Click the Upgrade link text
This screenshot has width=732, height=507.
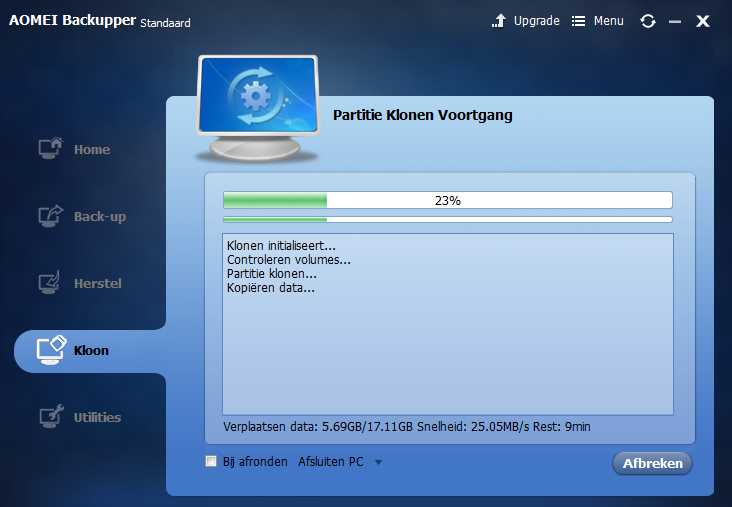536,21
